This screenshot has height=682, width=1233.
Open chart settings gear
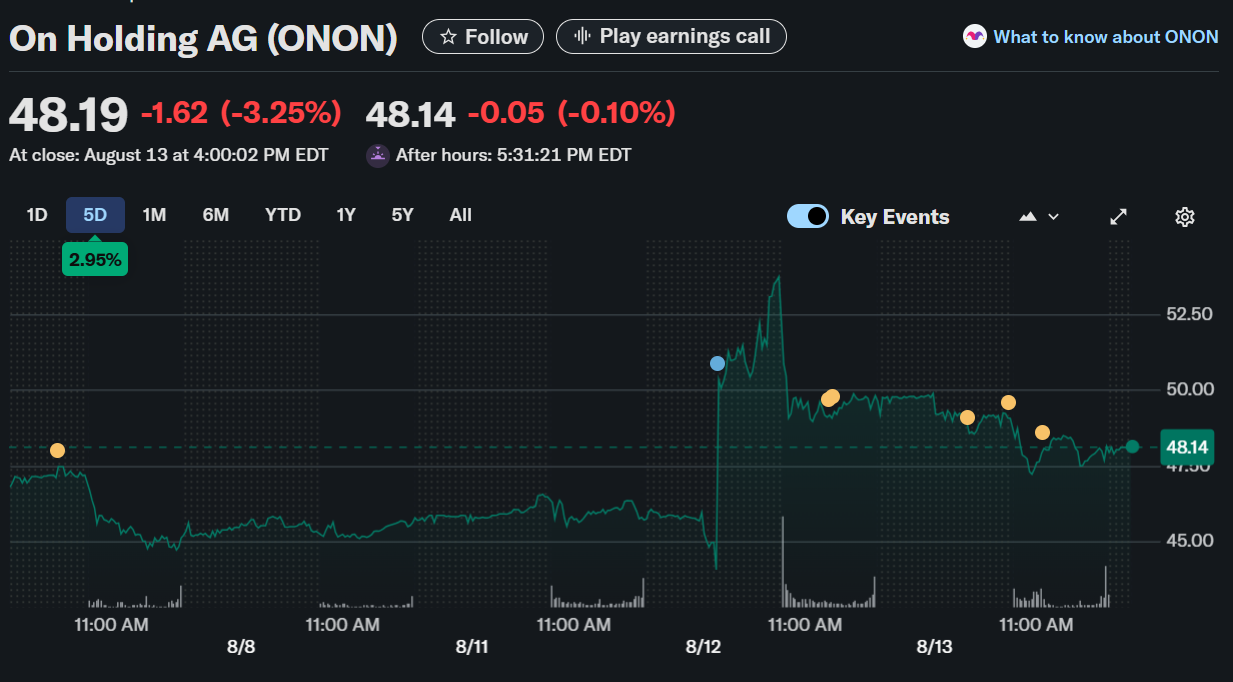click(1185, 216)
